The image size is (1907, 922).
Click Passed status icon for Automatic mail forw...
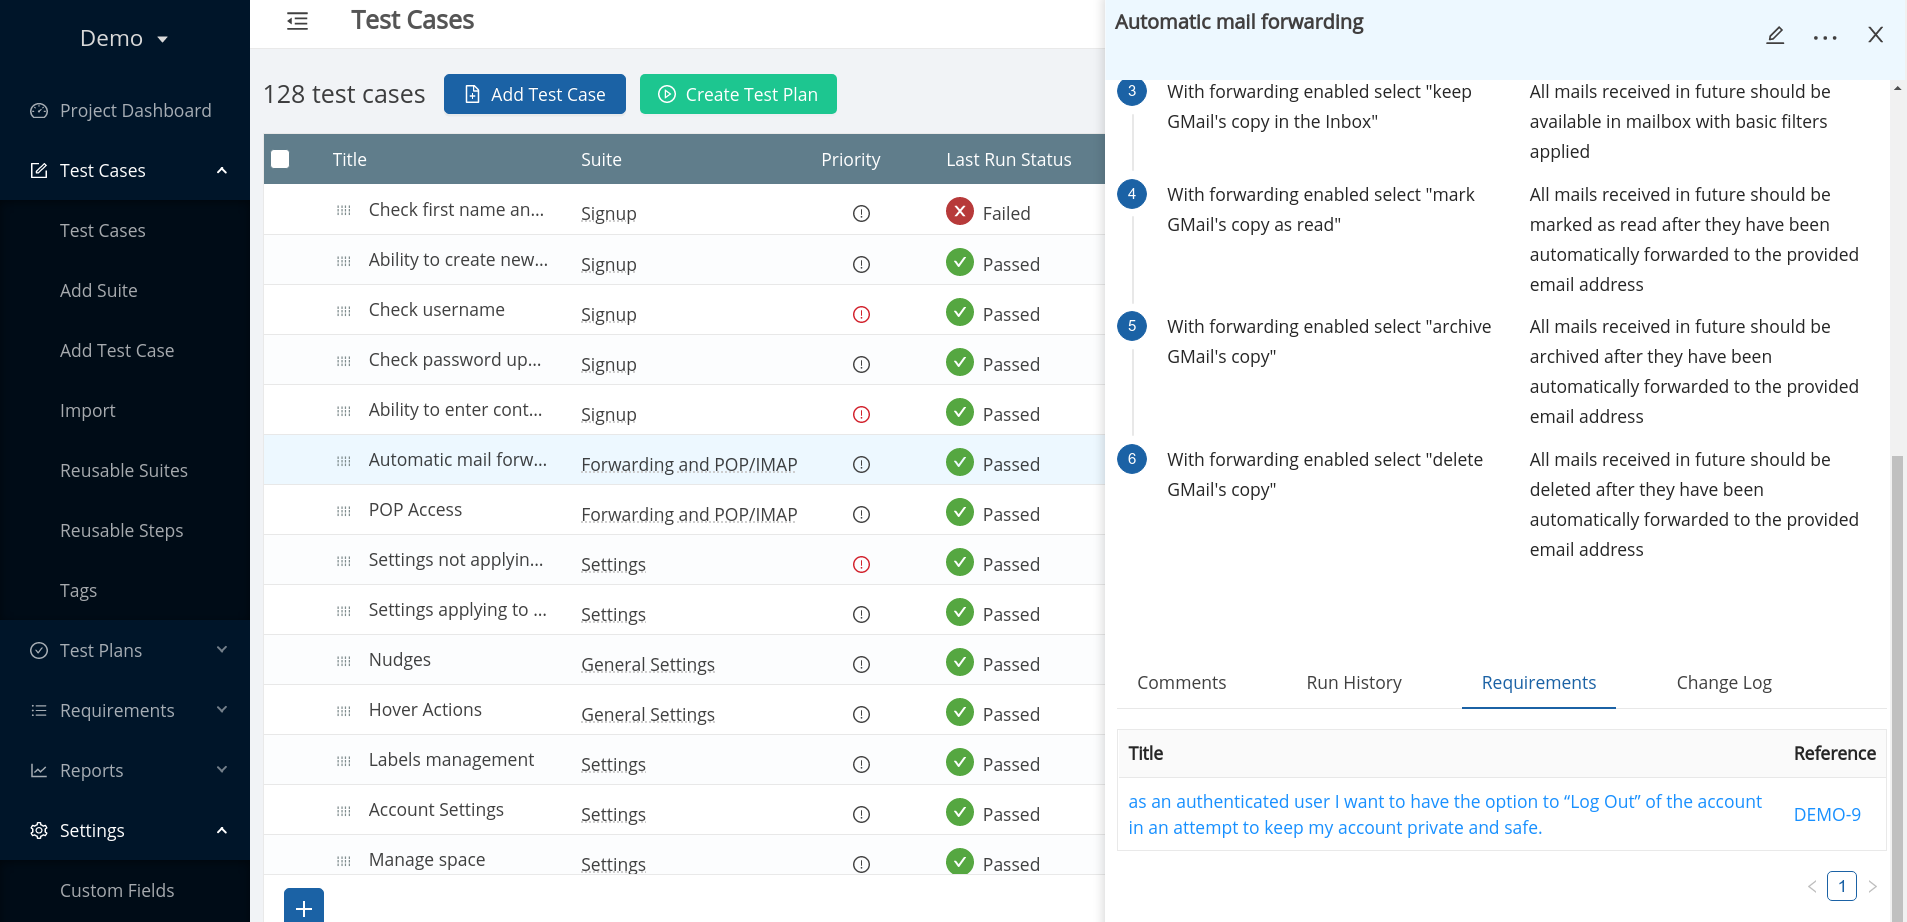pyautogui.click(x=960, y=462)
